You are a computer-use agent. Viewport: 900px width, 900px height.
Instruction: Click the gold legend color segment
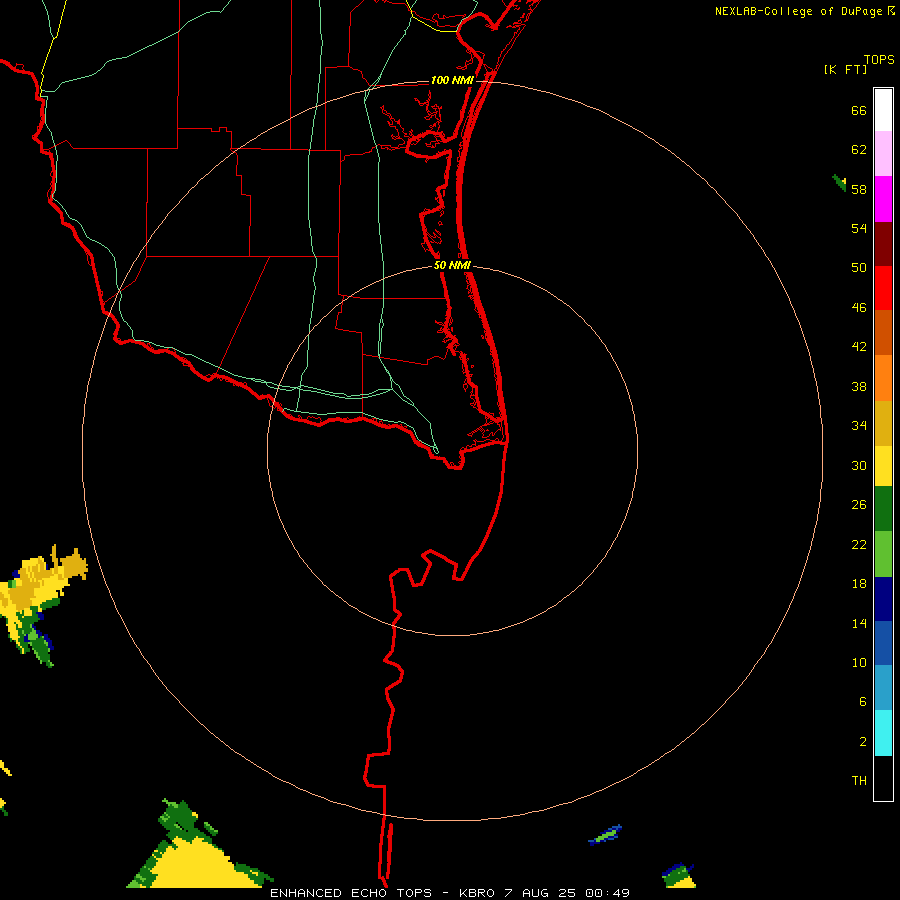click(x=883, y=424)
